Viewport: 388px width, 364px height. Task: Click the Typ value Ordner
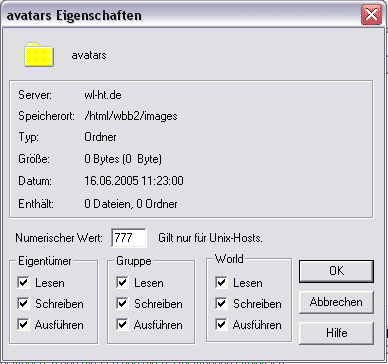[100, 137]
